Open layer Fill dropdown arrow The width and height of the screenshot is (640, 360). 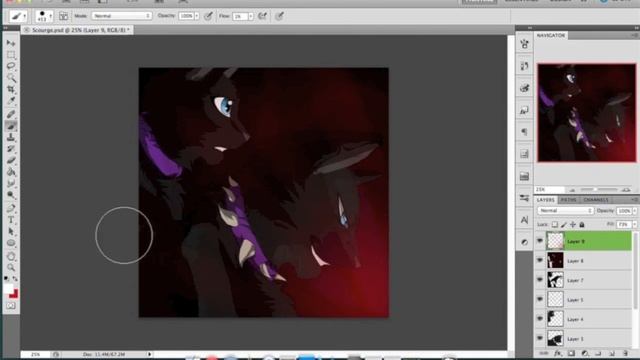coord(634,224)
